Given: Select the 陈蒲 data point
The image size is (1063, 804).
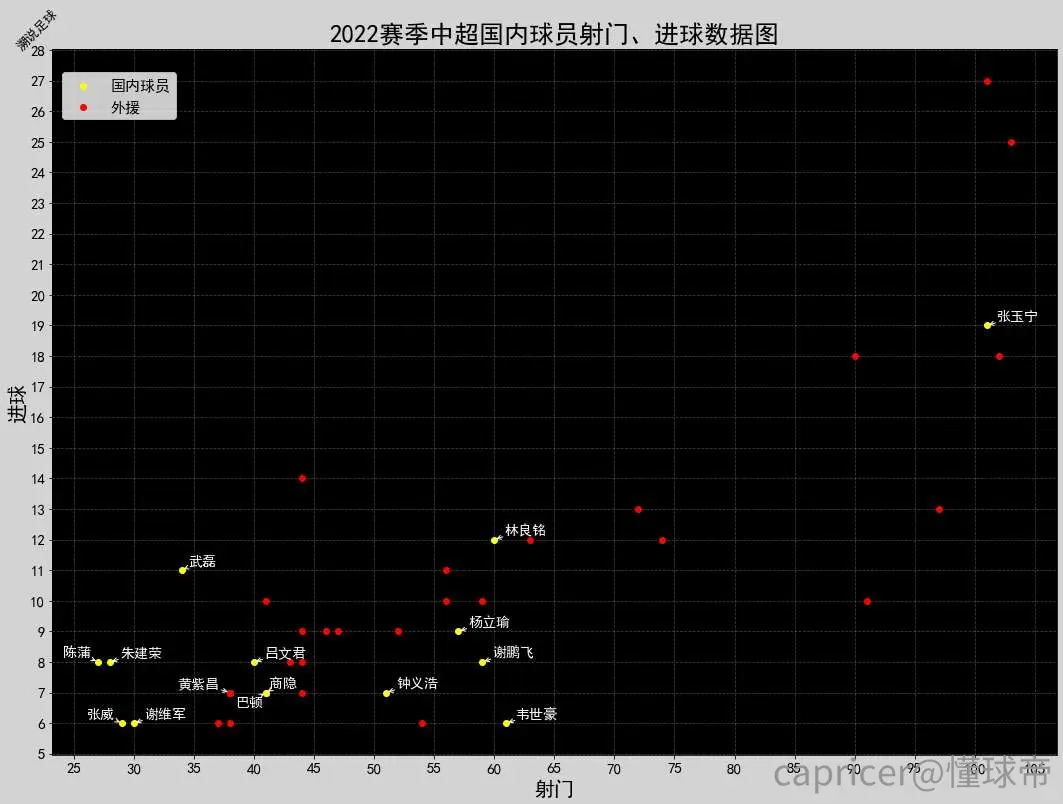Looking at the screenshot, I should click(x=98, y=662).
